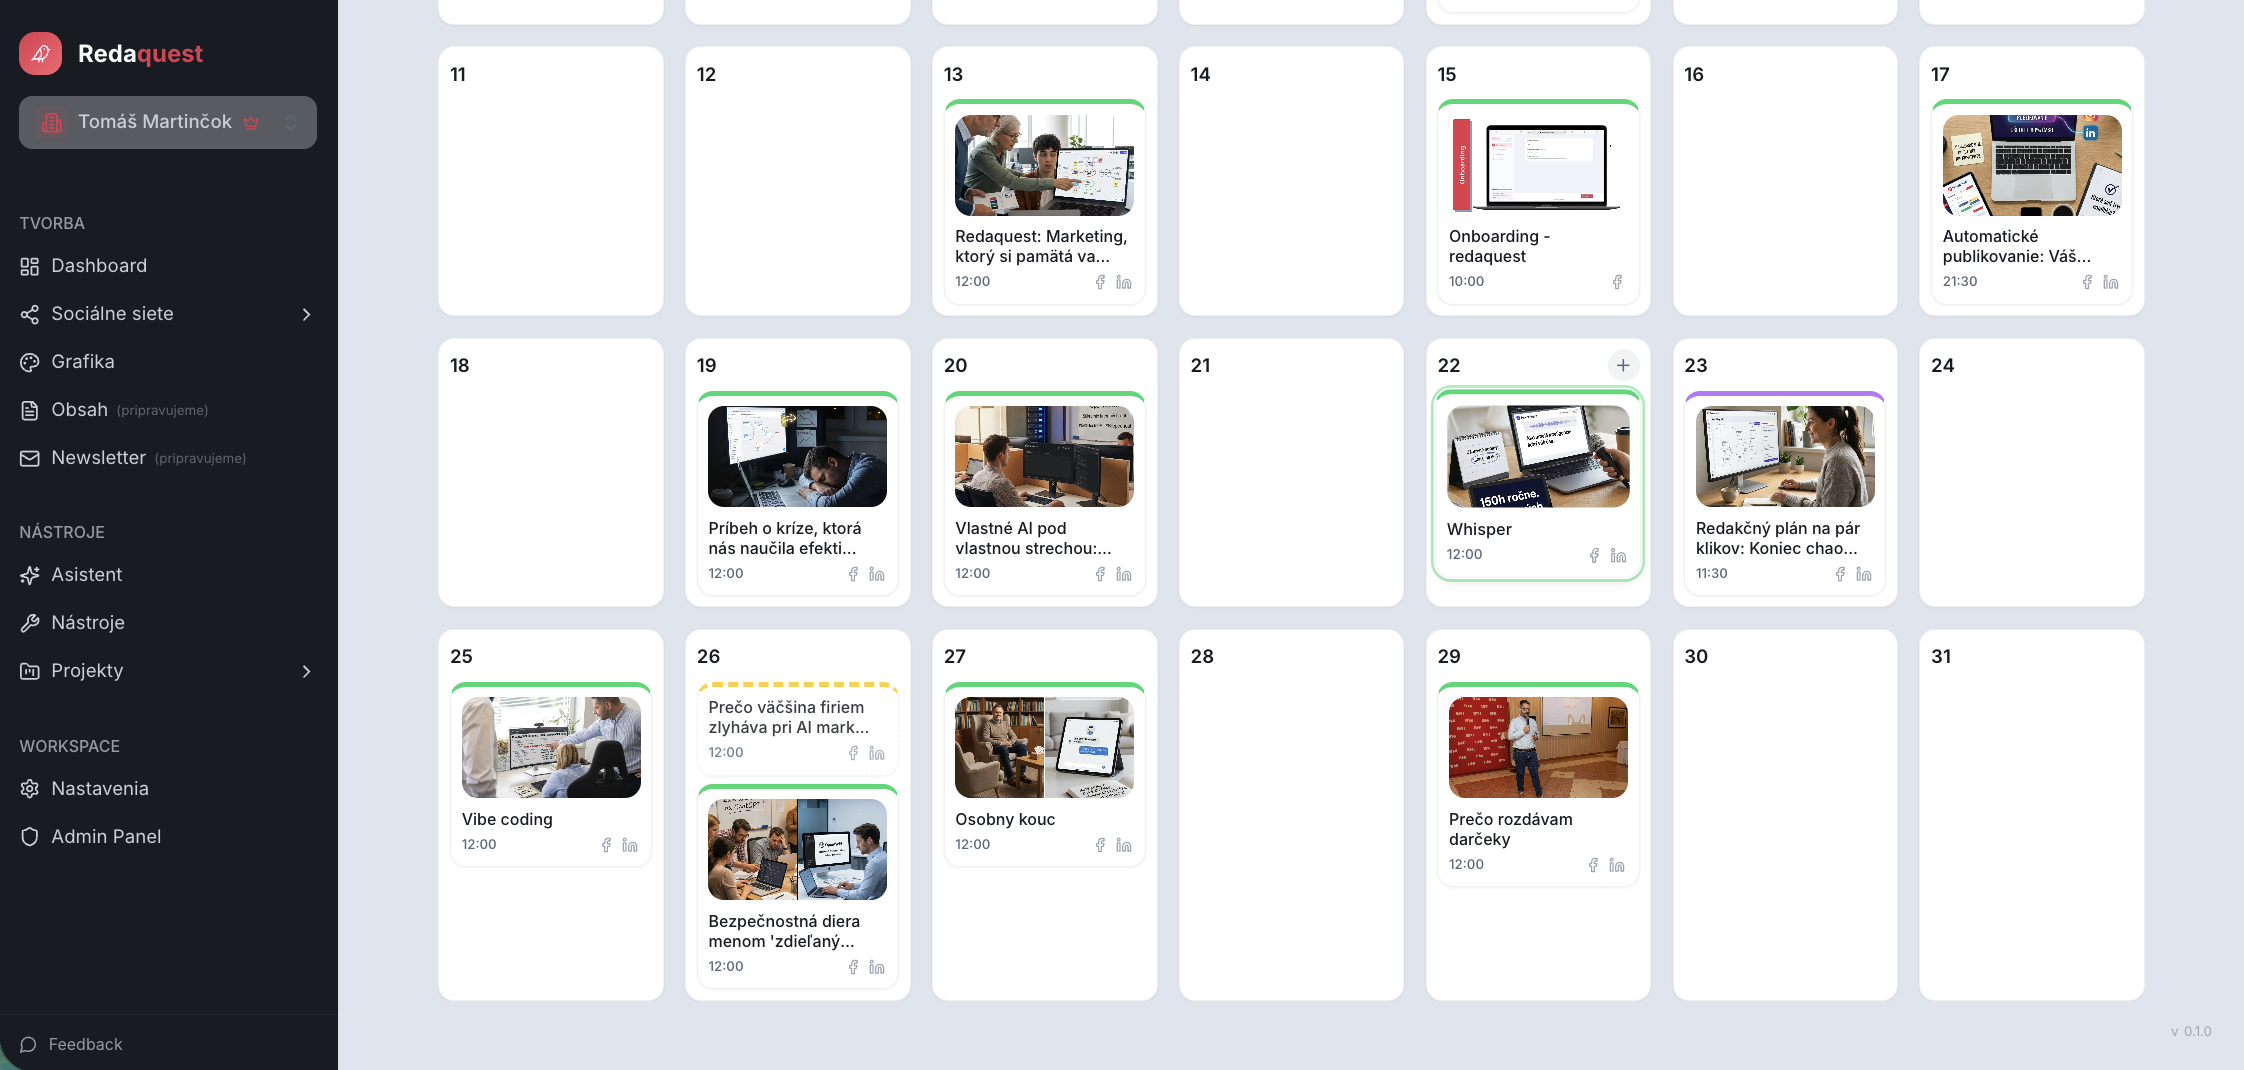This screenshot has width=2244, height=1070.
Task: Click the Facebook icon on Onboarding post
Action: (x=1617, y=282)
